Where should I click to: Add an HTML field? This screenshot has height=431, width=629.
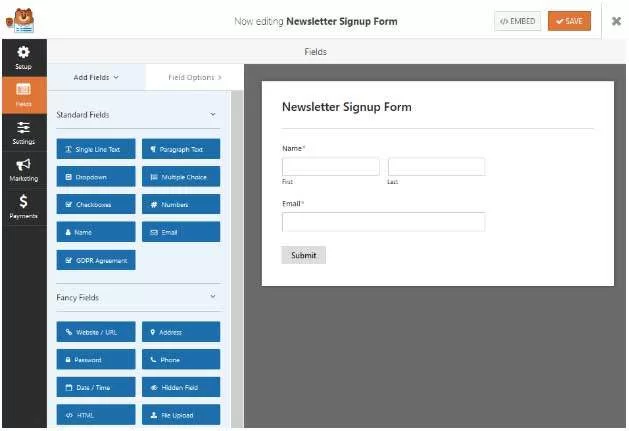(96, 415)
